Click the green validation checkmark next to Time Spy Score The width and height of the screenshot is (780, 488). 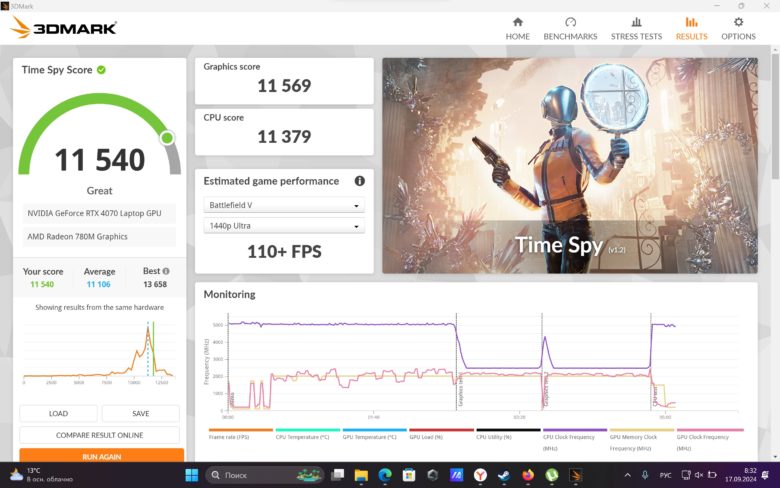(101, 70)
